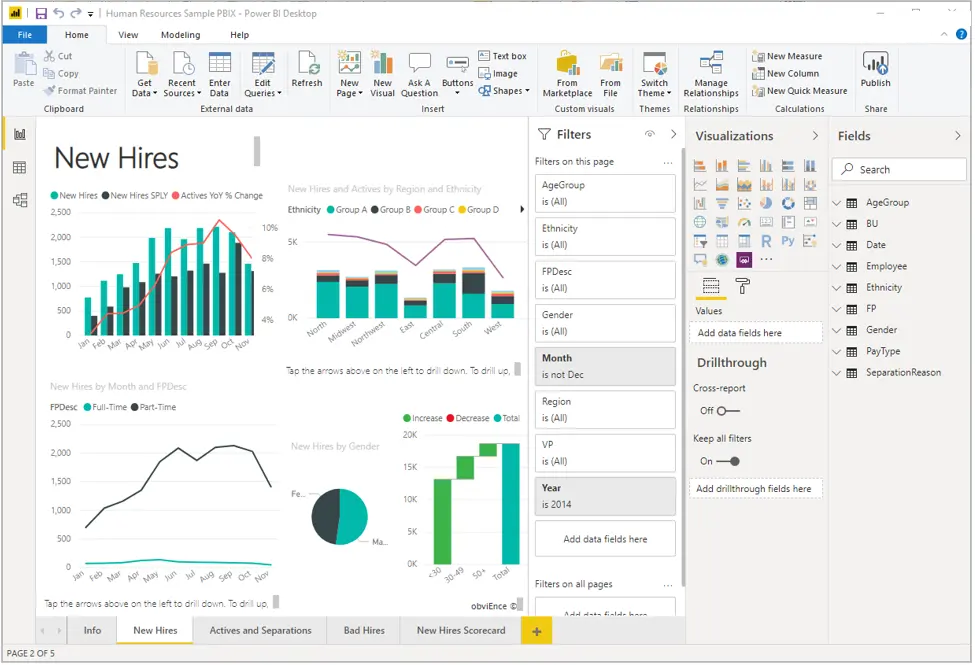Toggle the Filters pane eye visibility icon

pyautogui.click(x=650, y=134)
